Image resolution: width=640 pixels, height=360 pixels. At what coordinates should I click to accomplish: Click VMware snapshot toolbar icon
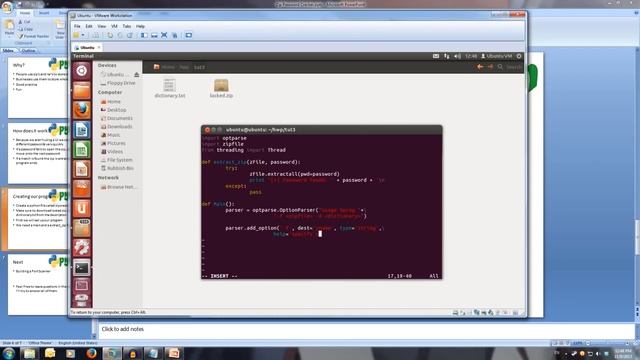pos(110,35)
